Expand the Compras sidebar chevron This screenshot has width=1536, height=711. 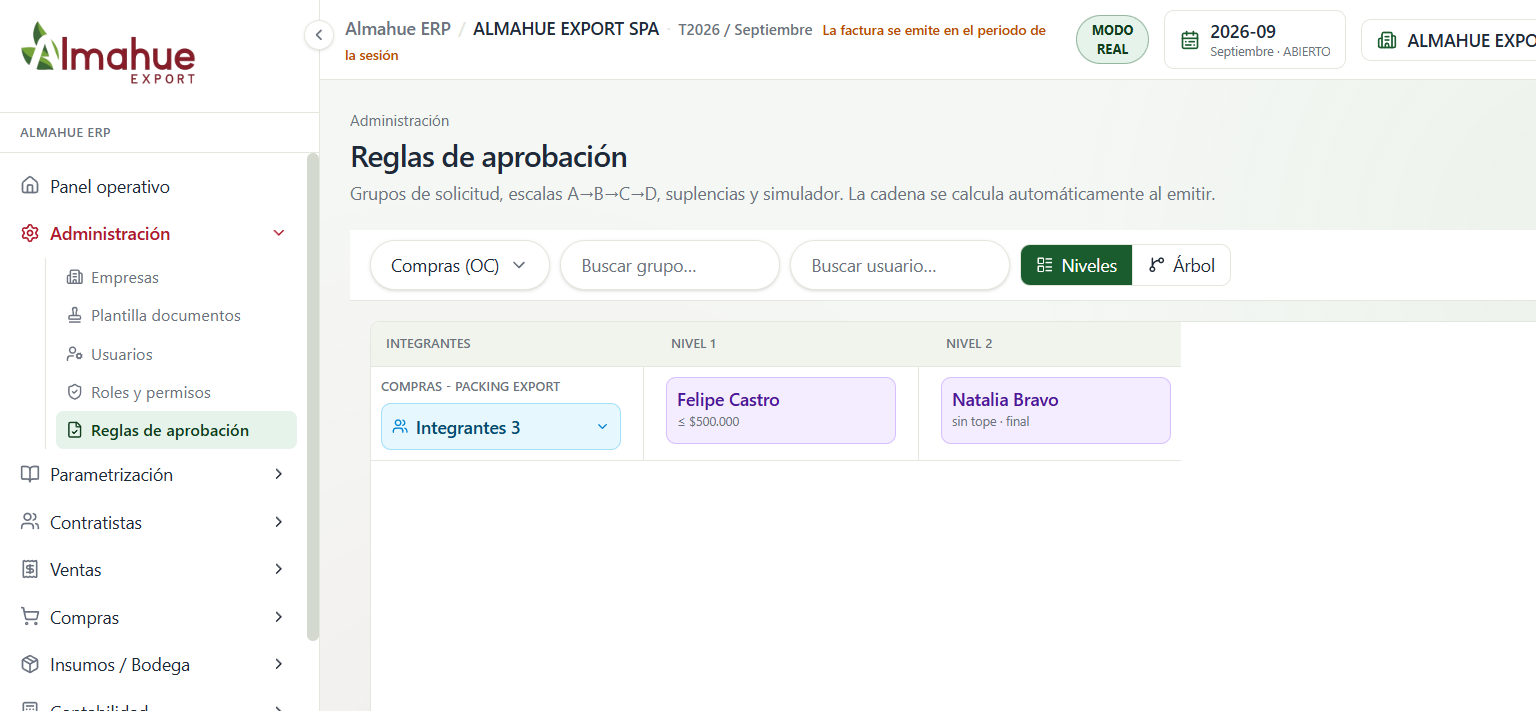coord(279,617)
